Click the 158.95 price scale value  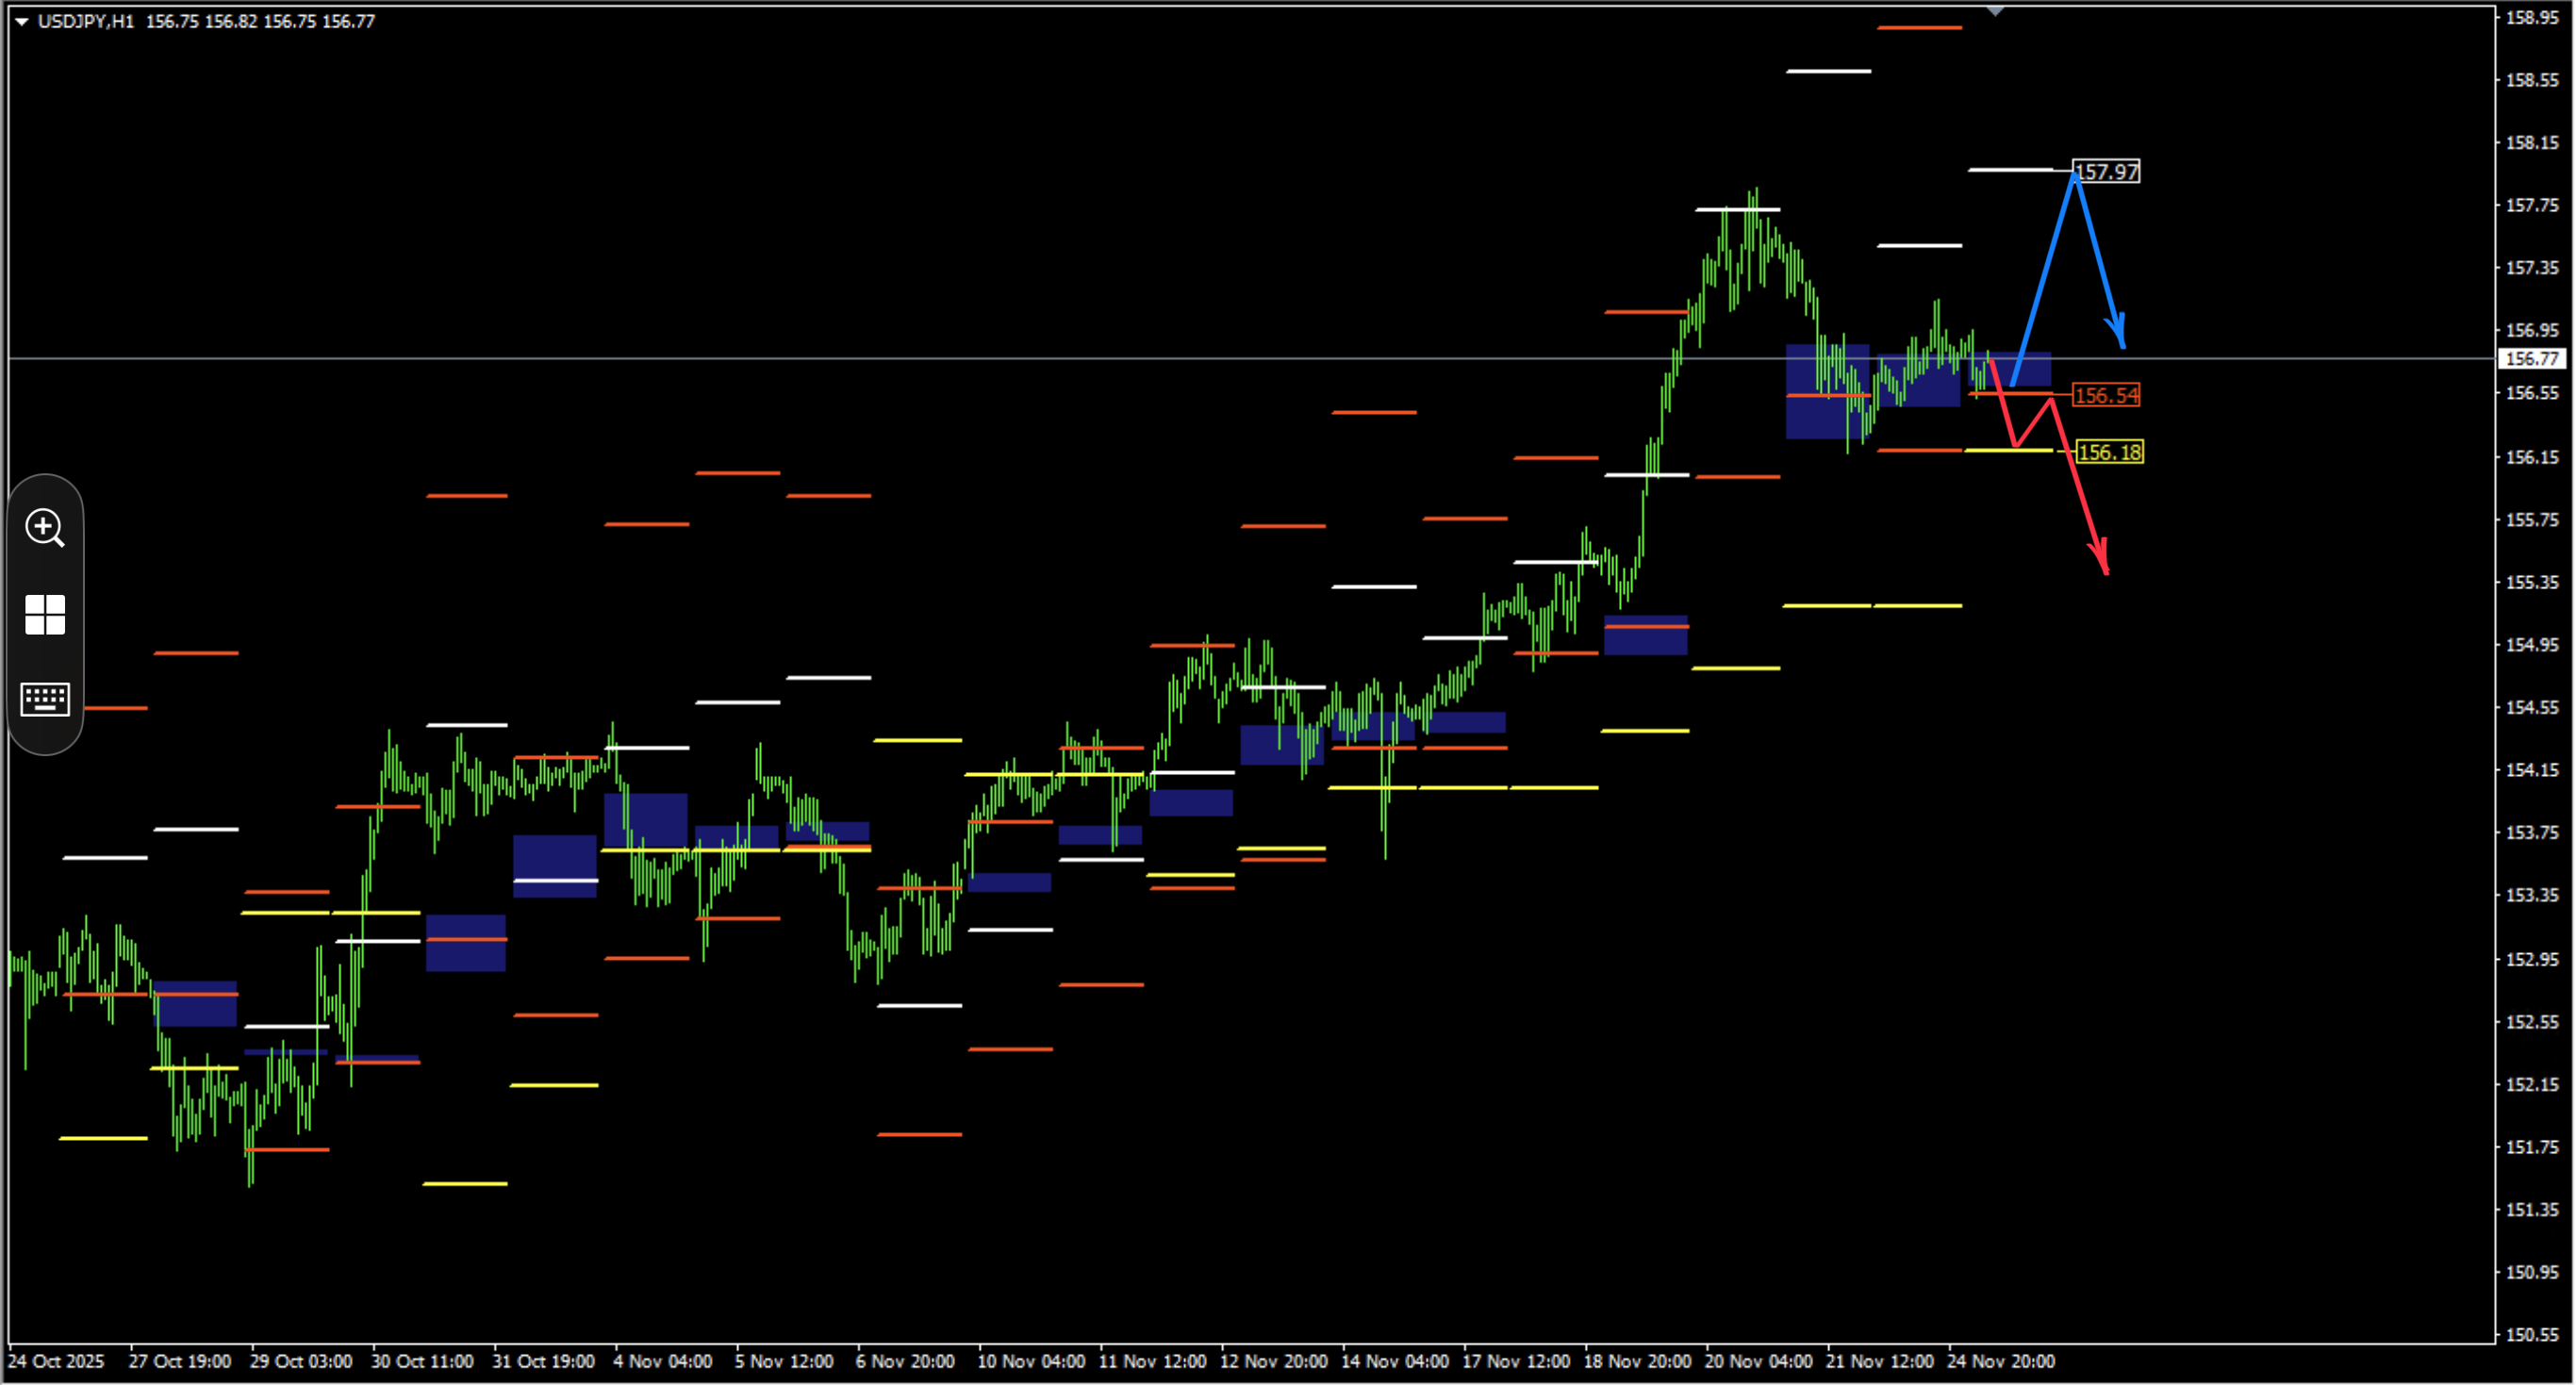click(2532, 17)
